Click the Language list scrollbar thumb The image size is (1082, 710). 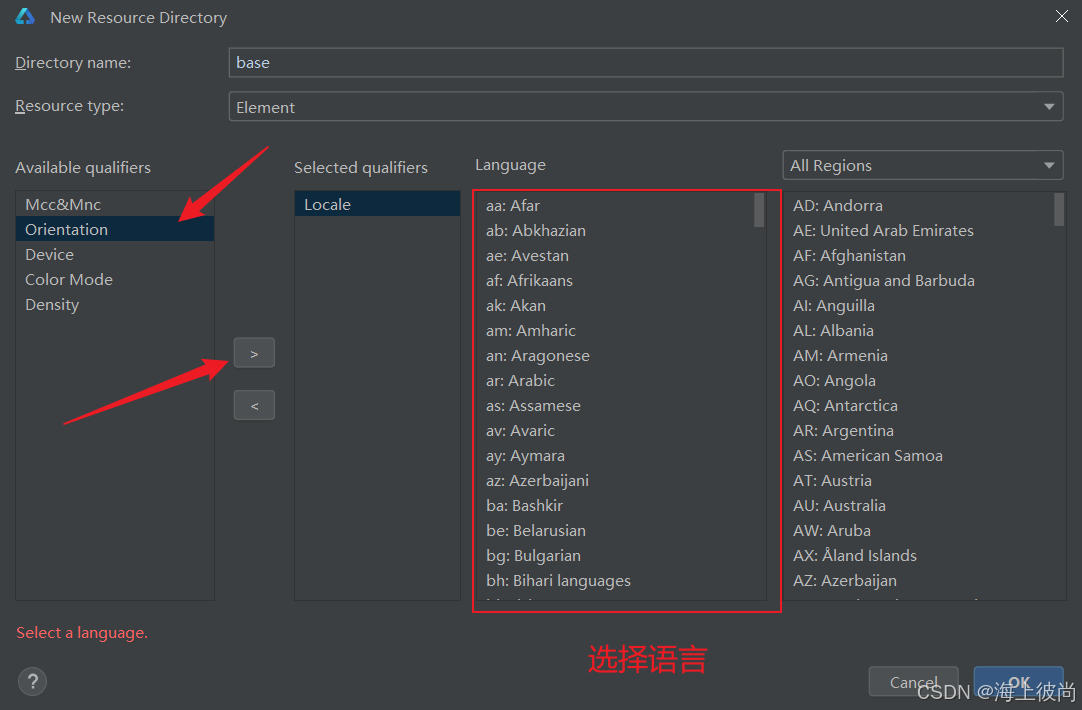click(x=759, y=210)
